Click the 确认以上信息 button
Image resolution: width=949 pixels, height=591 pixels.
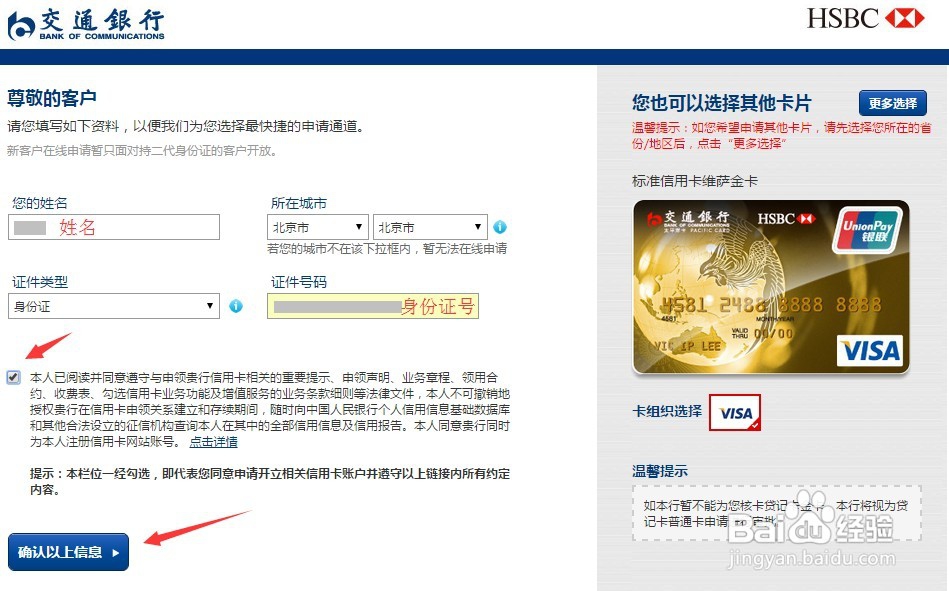pyautogui.click(x=68, y=552)
